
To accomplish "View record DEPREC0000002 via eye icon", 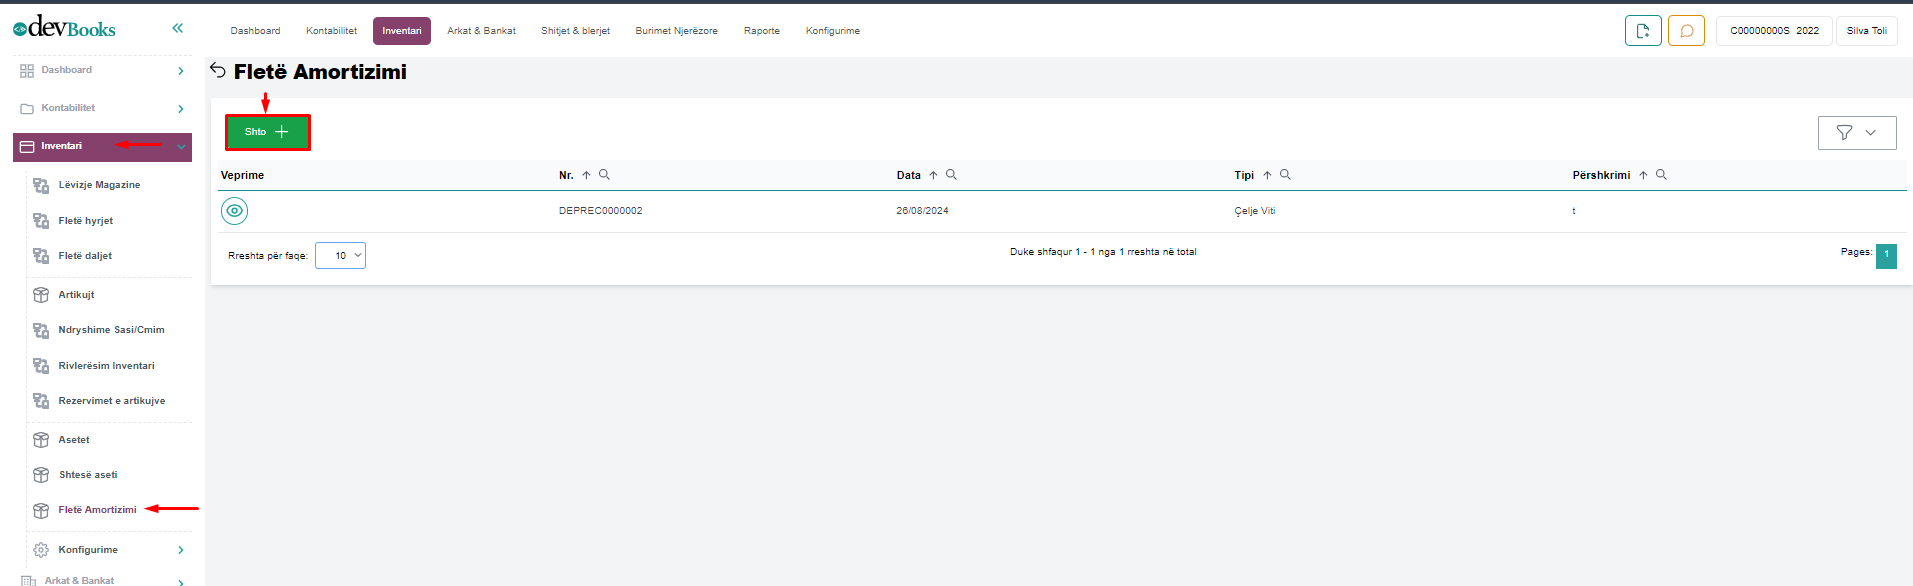I will [x=234, y=211].
